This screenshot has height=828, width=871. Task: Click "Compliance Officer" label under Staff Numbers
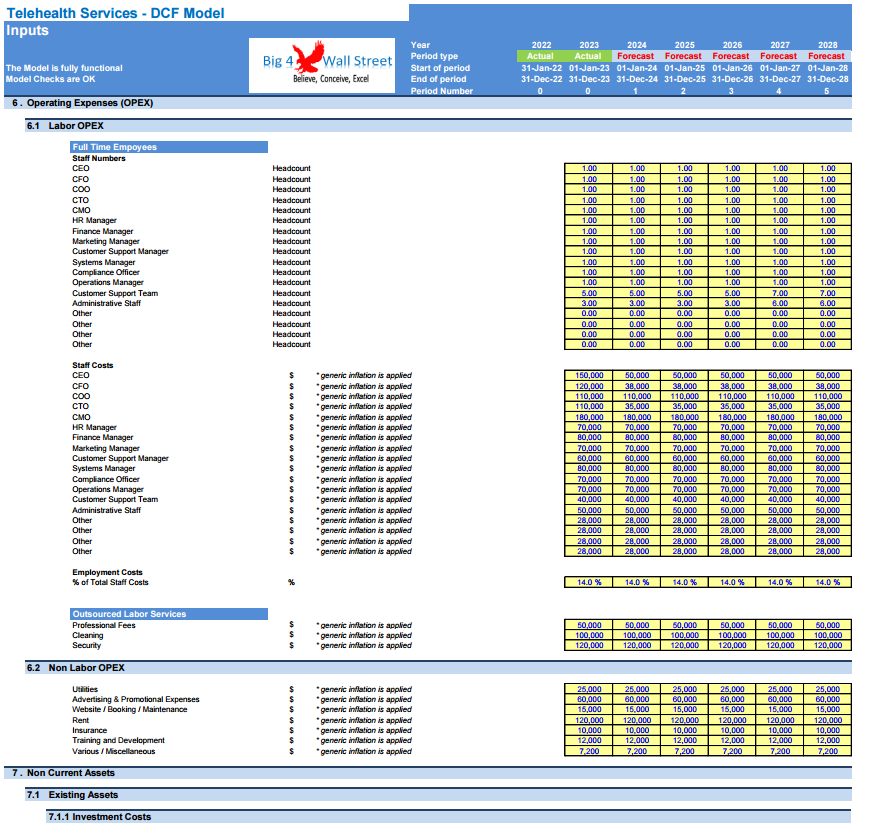[x=106, y=273]
